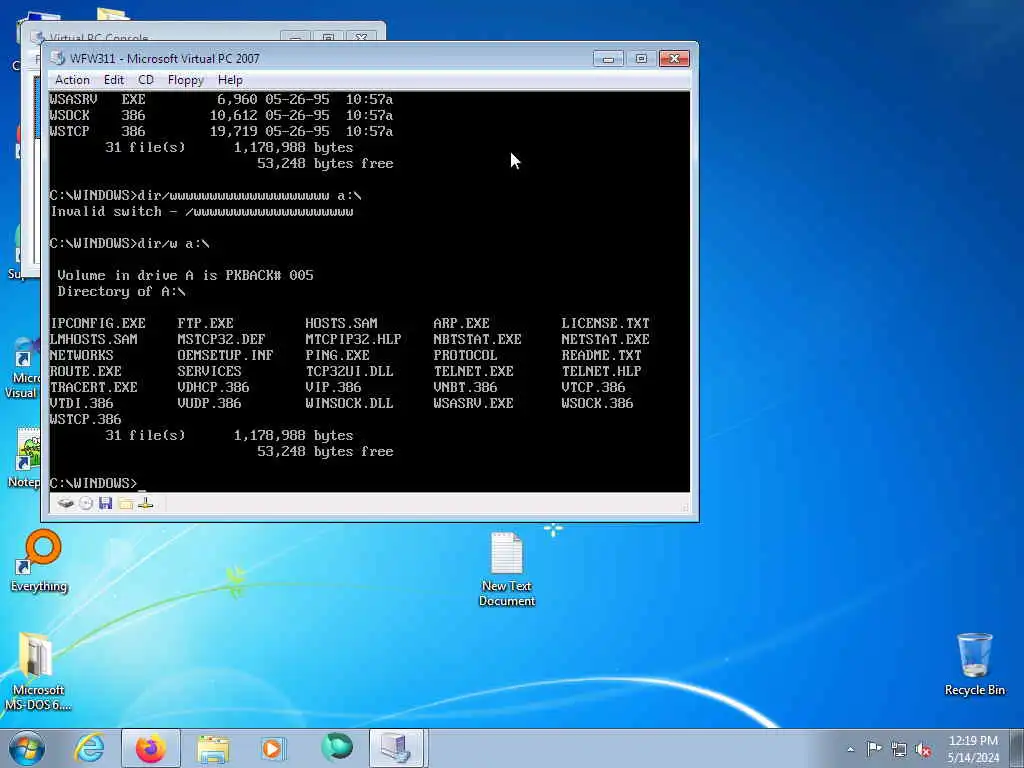Click LICENSE.TXT in the directory listing
Image resolution: width=1024 pixels, height=768 pixels.
[x=605, y=323]
